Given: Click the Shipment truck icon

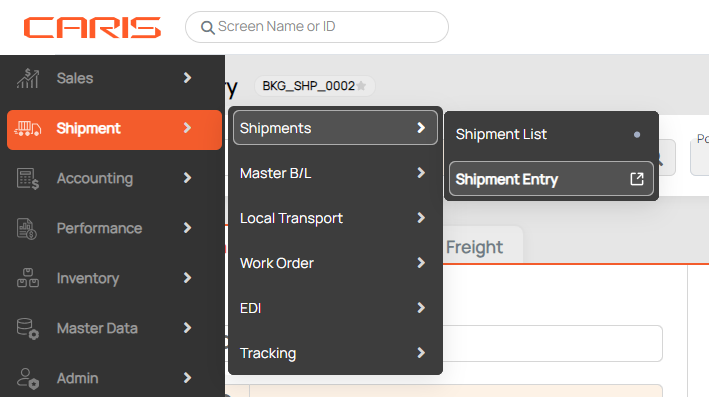Looking at the screenshot, I should point(28,128).
